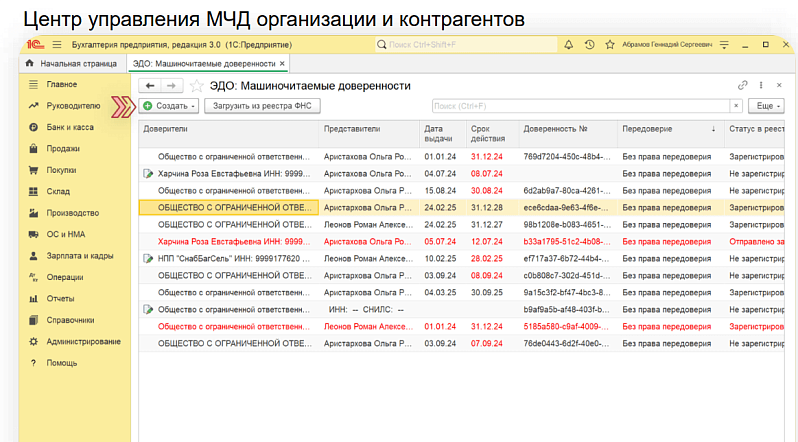Switch to Начальная страница tab
The width and height of the screenshot is (798, 442).
(73, 64)
